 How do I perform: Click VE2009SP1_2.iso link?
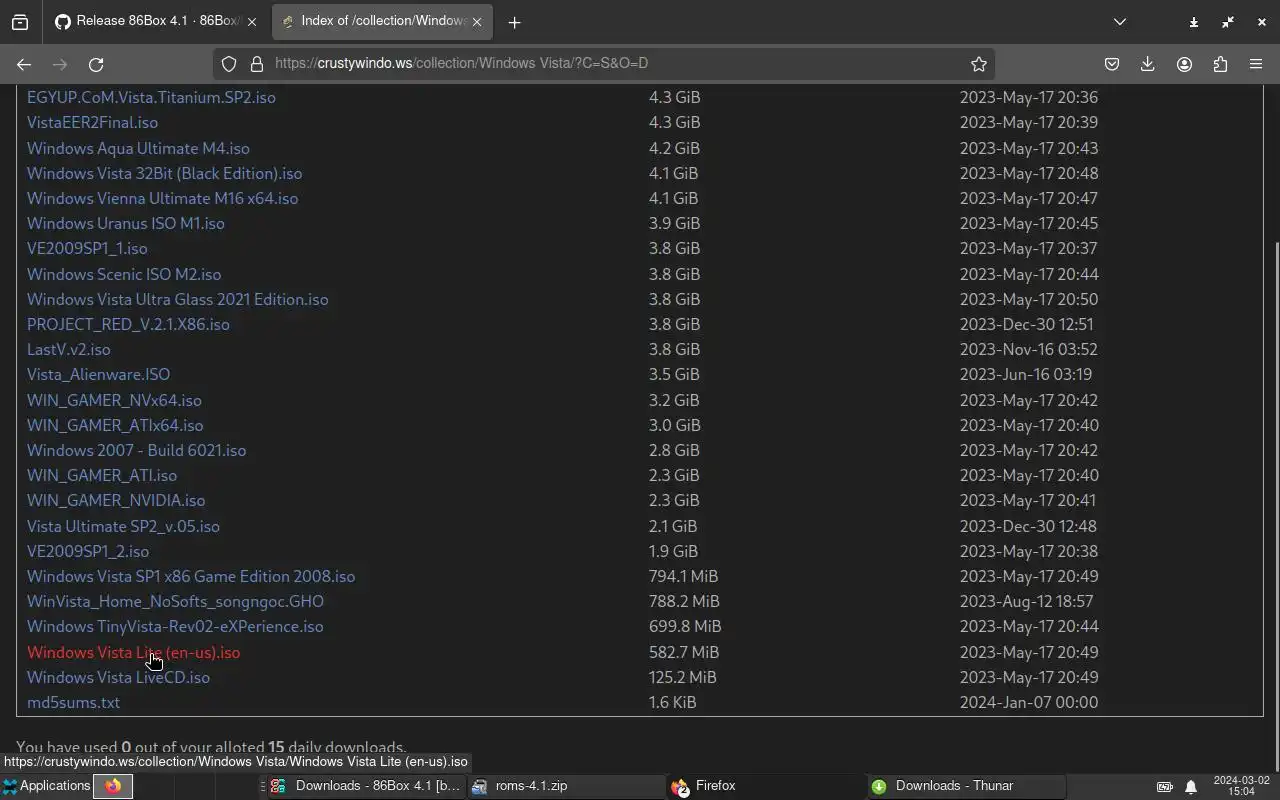click(88, 551)
